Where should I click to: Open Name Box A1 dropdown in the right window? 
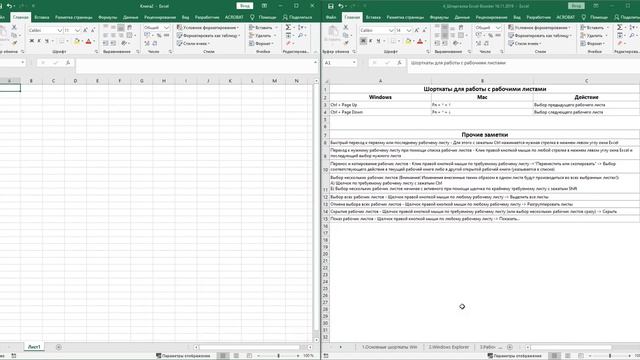[354, 63]
